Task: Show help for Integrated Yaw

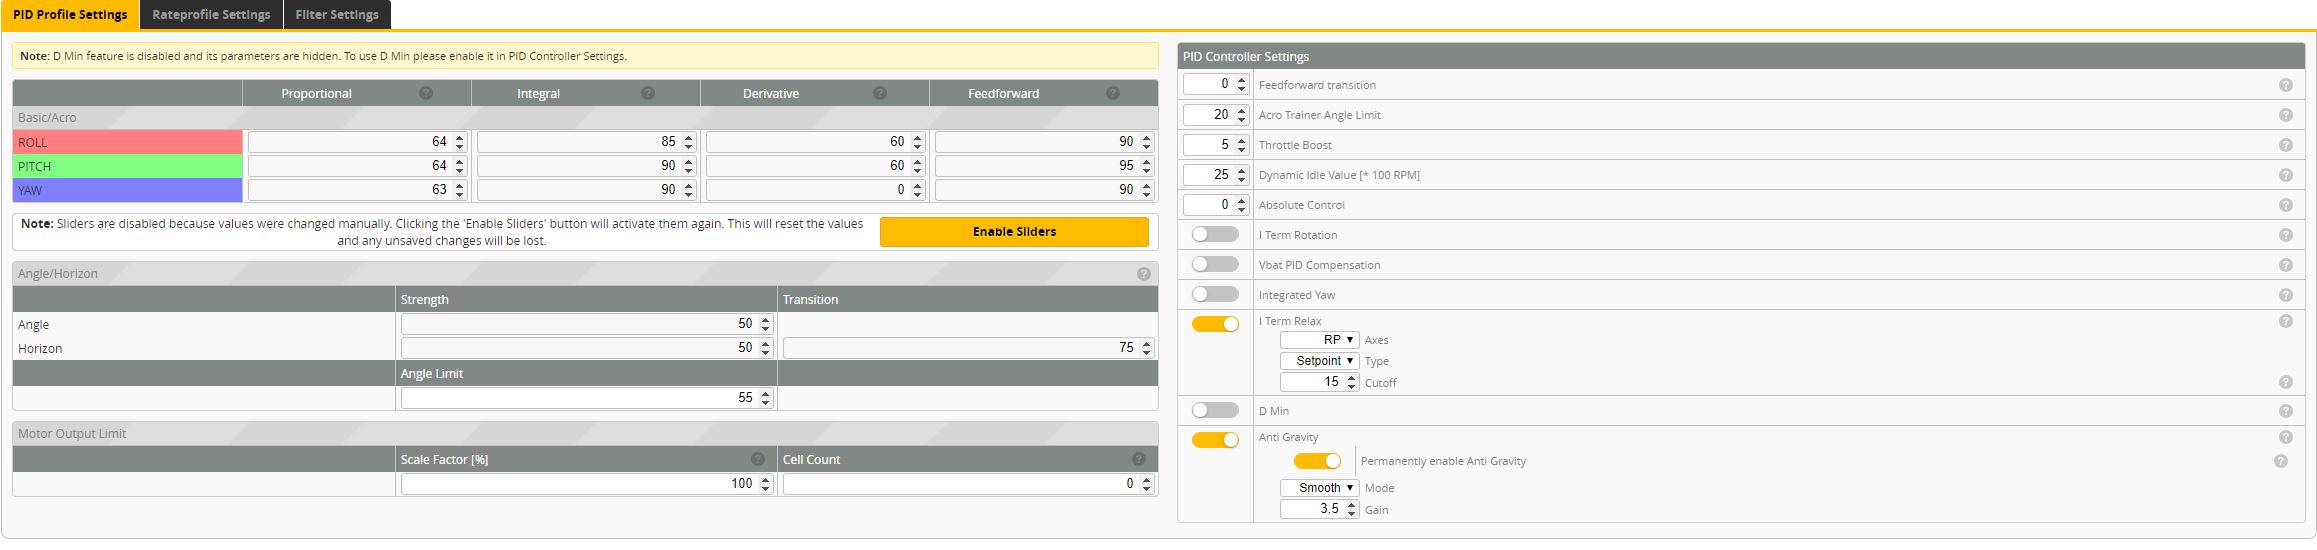Action: pos(2286,295)
